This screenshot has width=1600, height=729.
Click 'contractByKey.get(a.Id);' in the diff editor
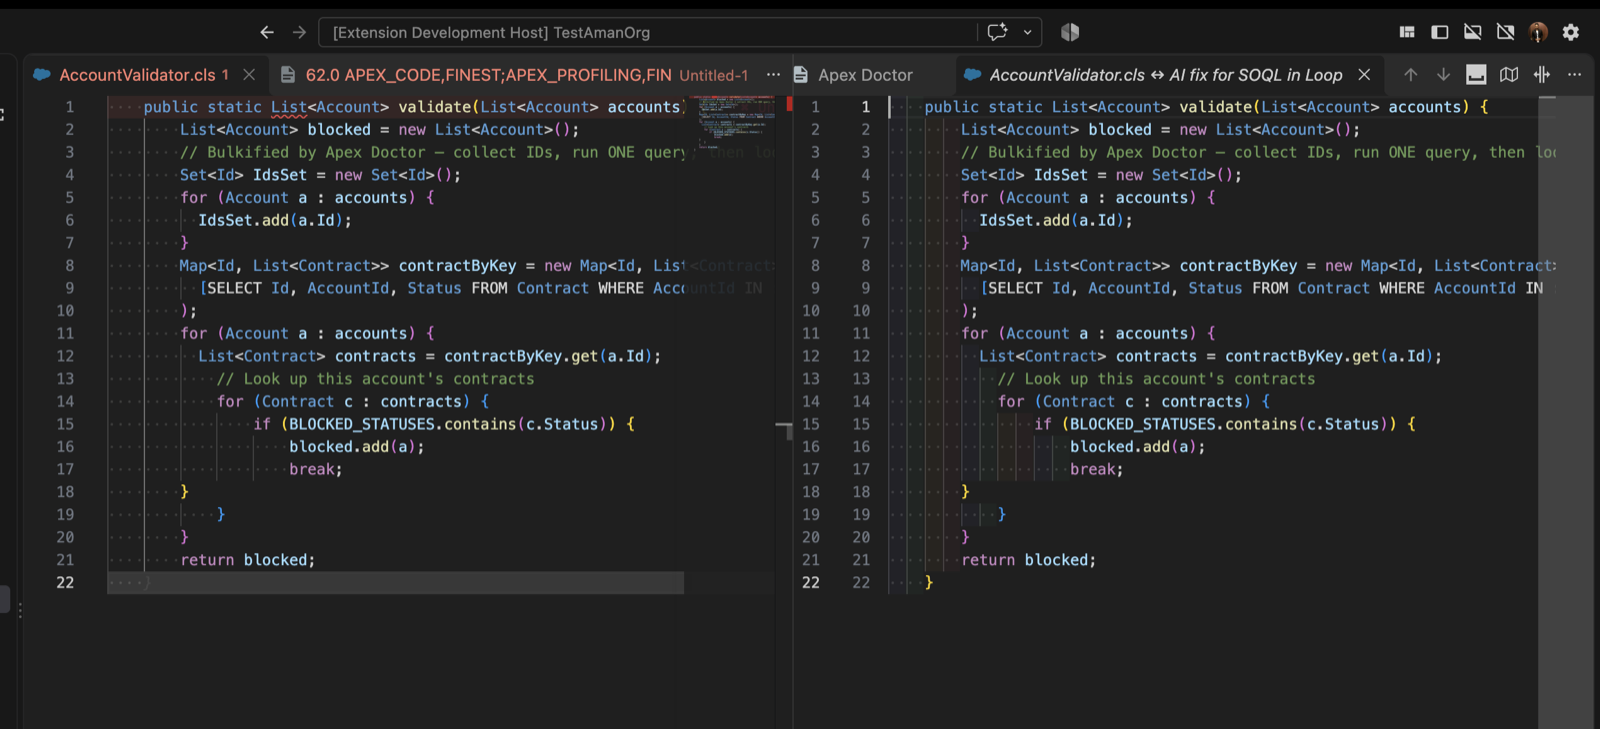click(x=1334, y=356)
